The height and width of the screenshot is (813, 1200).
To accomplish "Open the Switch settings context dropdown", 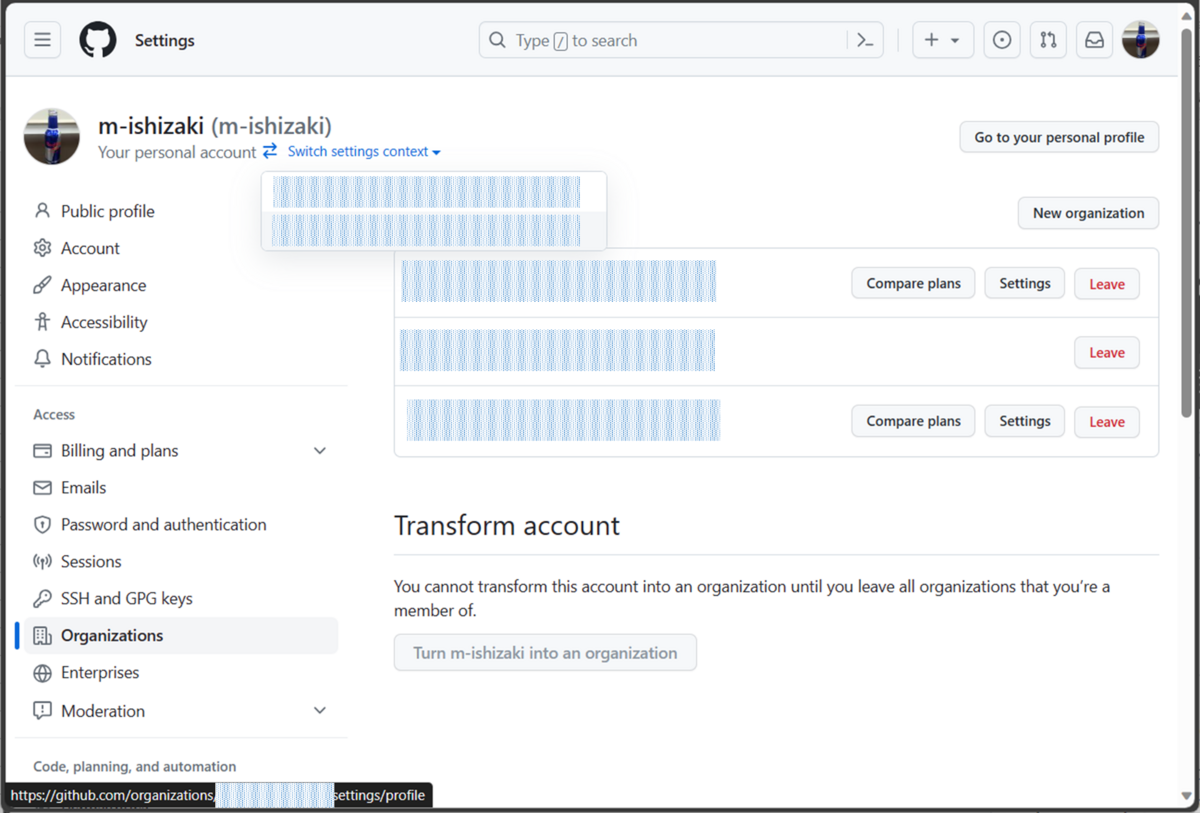I will [x=363, y=151].
